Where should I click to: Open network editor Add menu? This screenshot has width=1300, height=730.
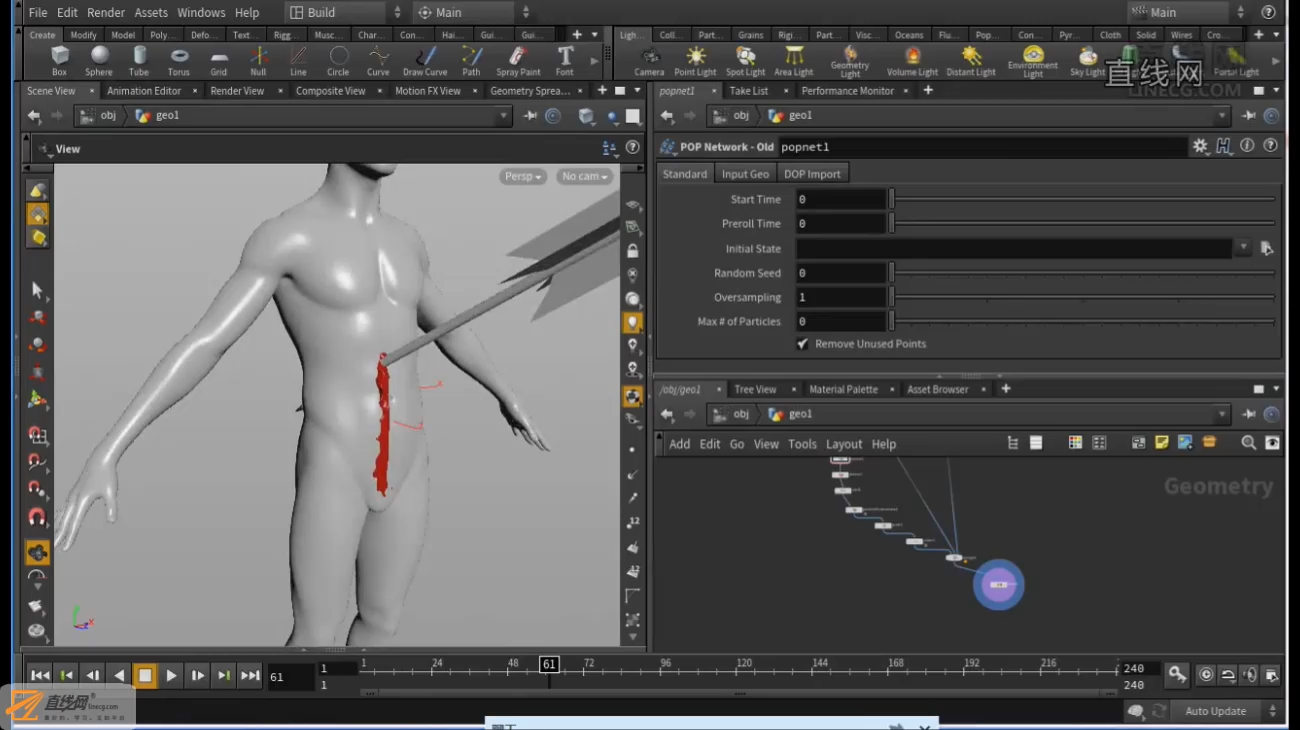point(679,444)
